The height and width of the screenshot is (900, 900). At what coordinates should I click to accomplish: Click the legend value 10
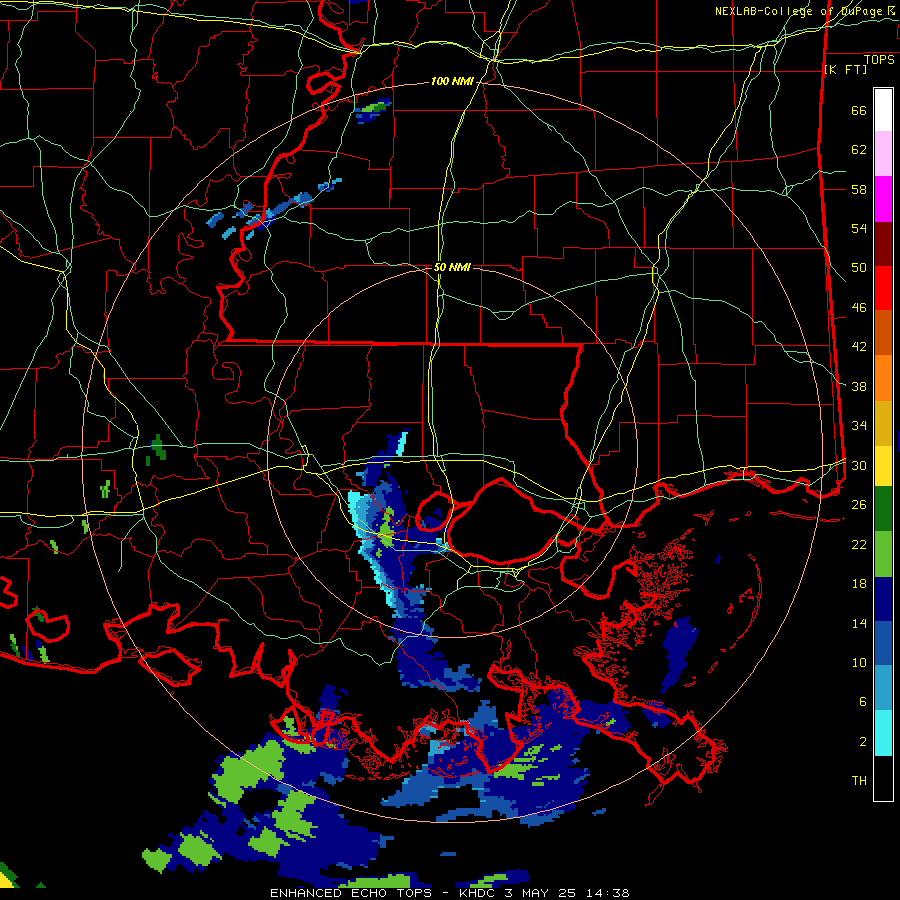point(859,662)
